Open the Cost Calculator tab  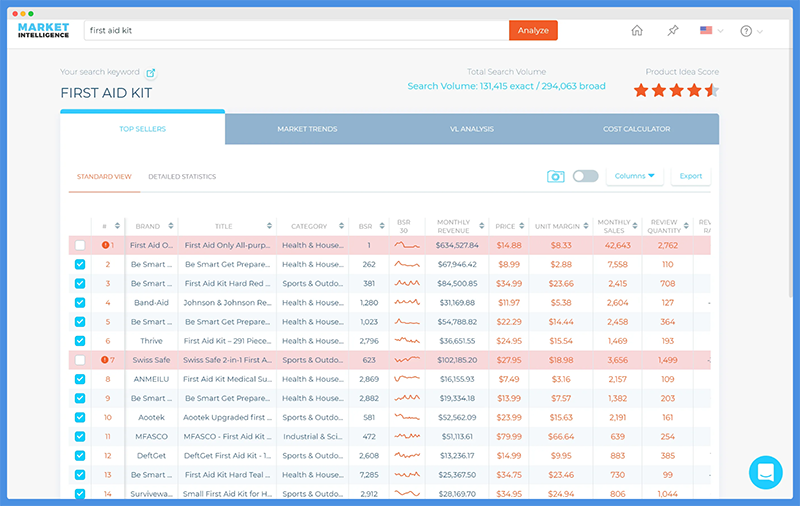point(637,129)
